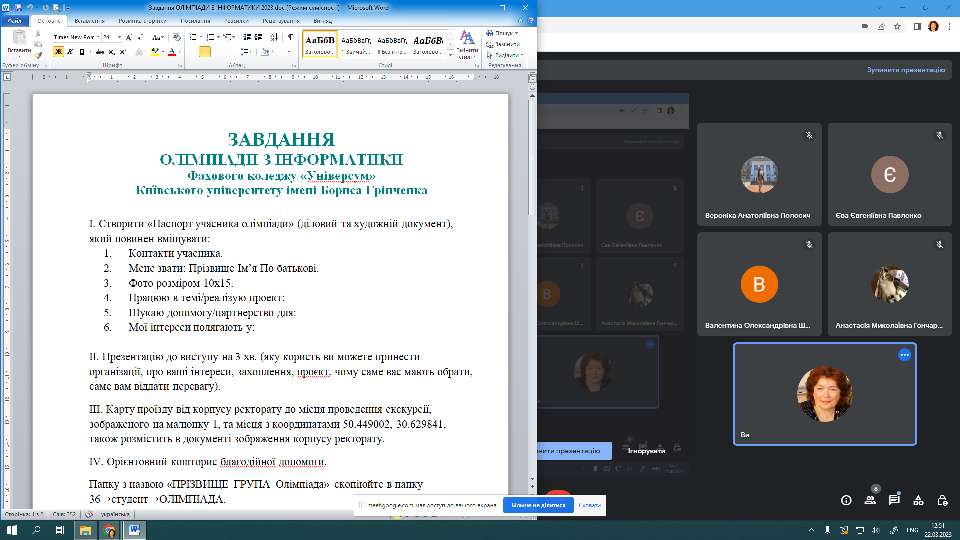Toggle Bold formatting button
Image resolution: width=960 pixels, height=540 pixels.
58,52
